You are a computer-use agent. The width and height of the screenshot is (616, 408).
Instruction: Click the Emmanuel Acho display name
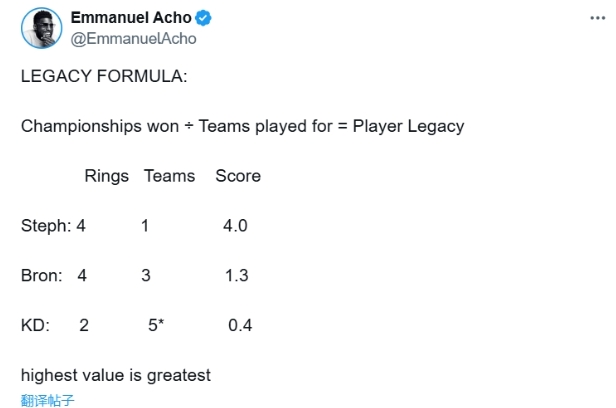point(131,18)
